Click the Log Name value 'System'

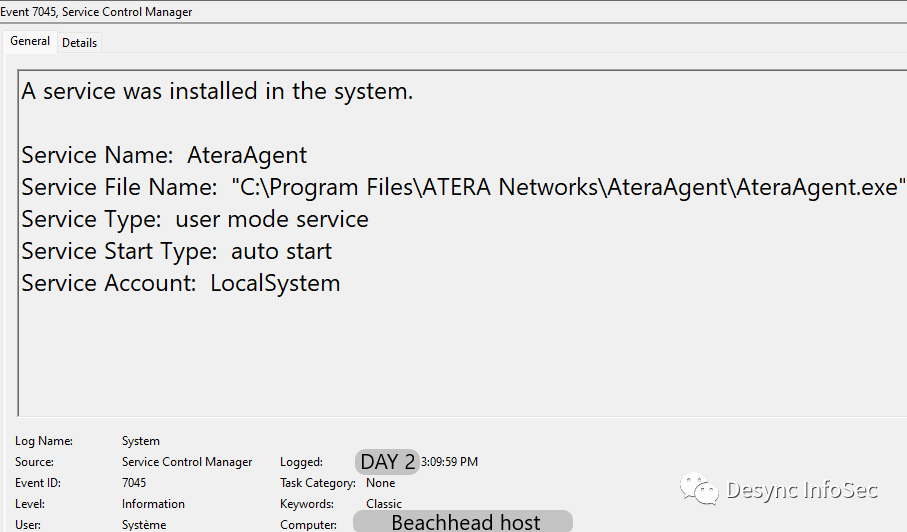[141, 441]
